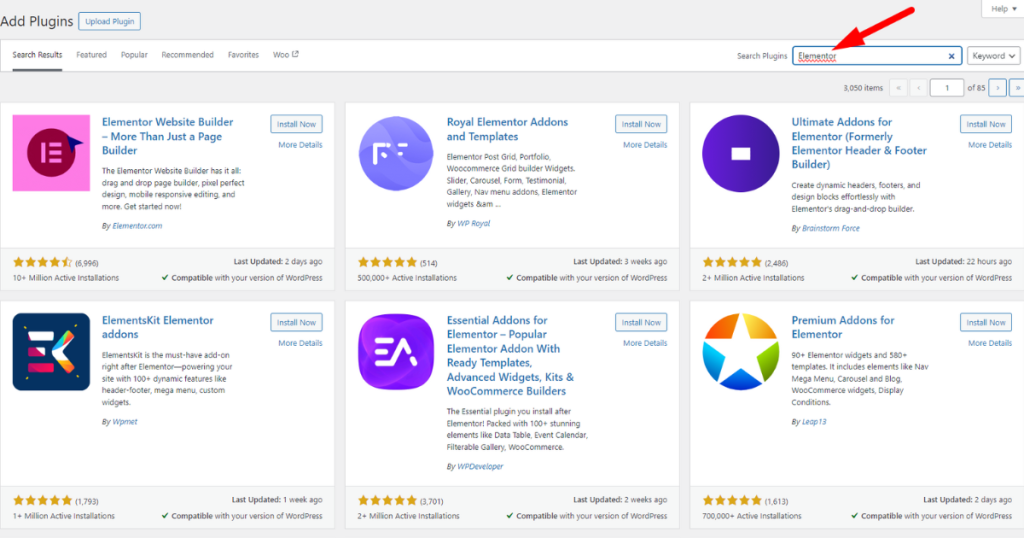1024x538 pixels.
Task: Click the "10+ Million Active Installations" text
Action: 66,278
